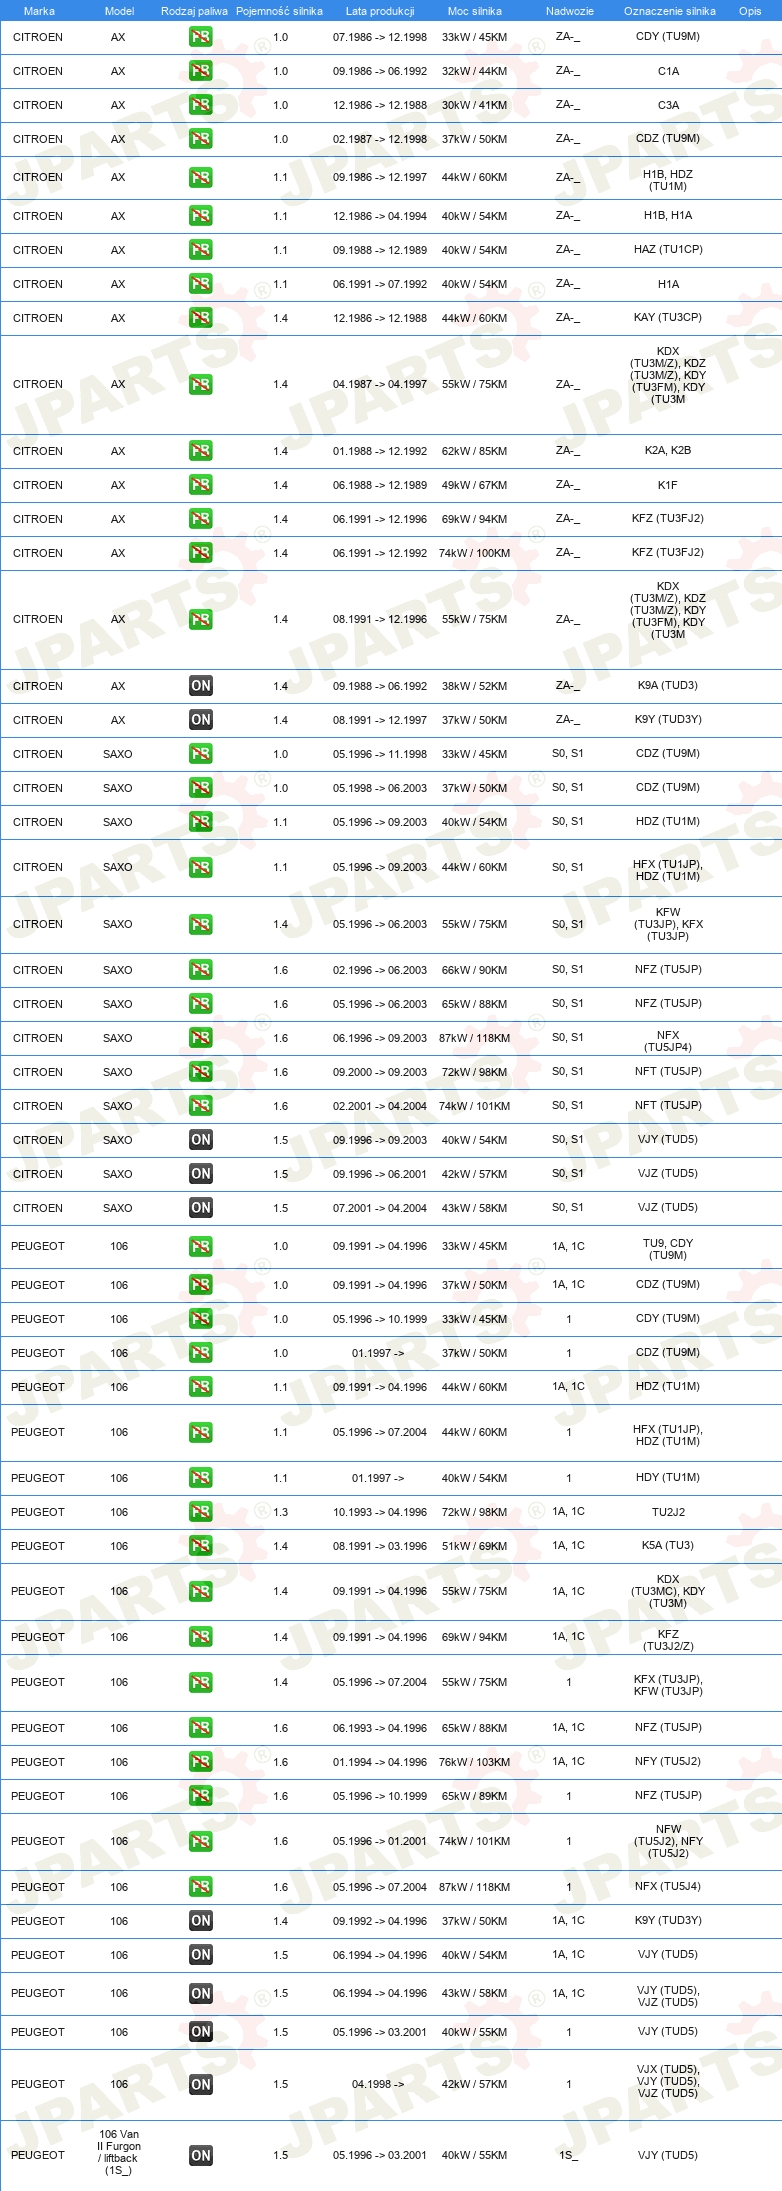This screenshot has height=2191, width=782.
Task: Click the Moc silnika column header
Action: point(475,11)
